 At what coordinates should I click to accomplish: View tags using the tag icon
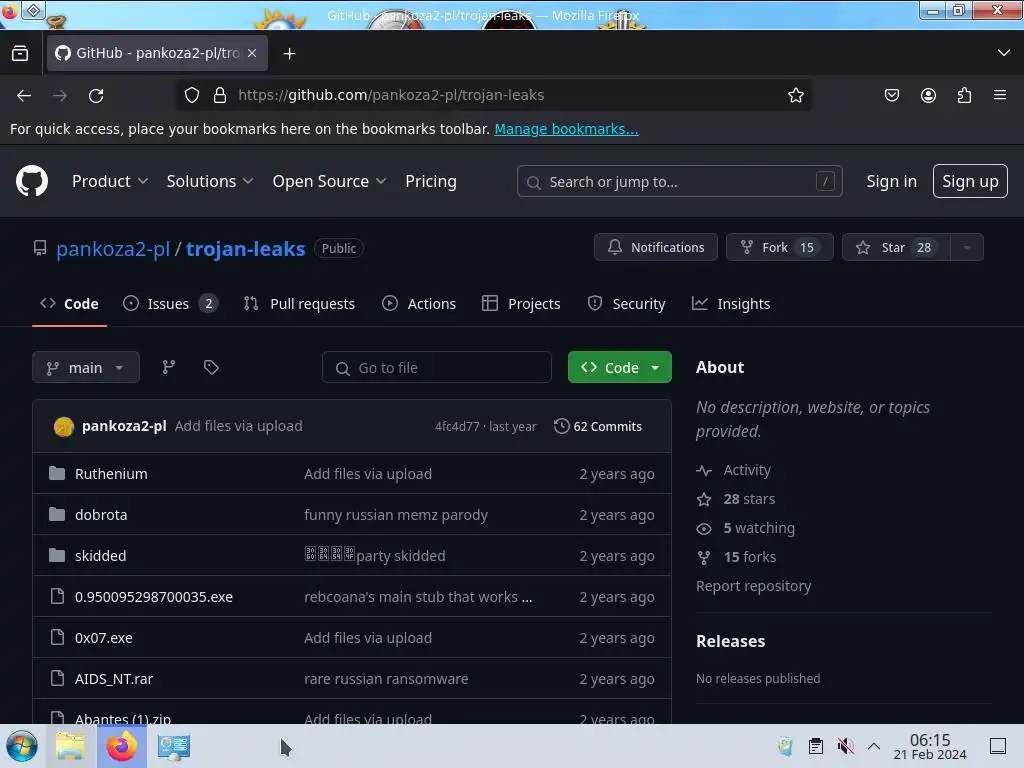(x=211, y=367)
